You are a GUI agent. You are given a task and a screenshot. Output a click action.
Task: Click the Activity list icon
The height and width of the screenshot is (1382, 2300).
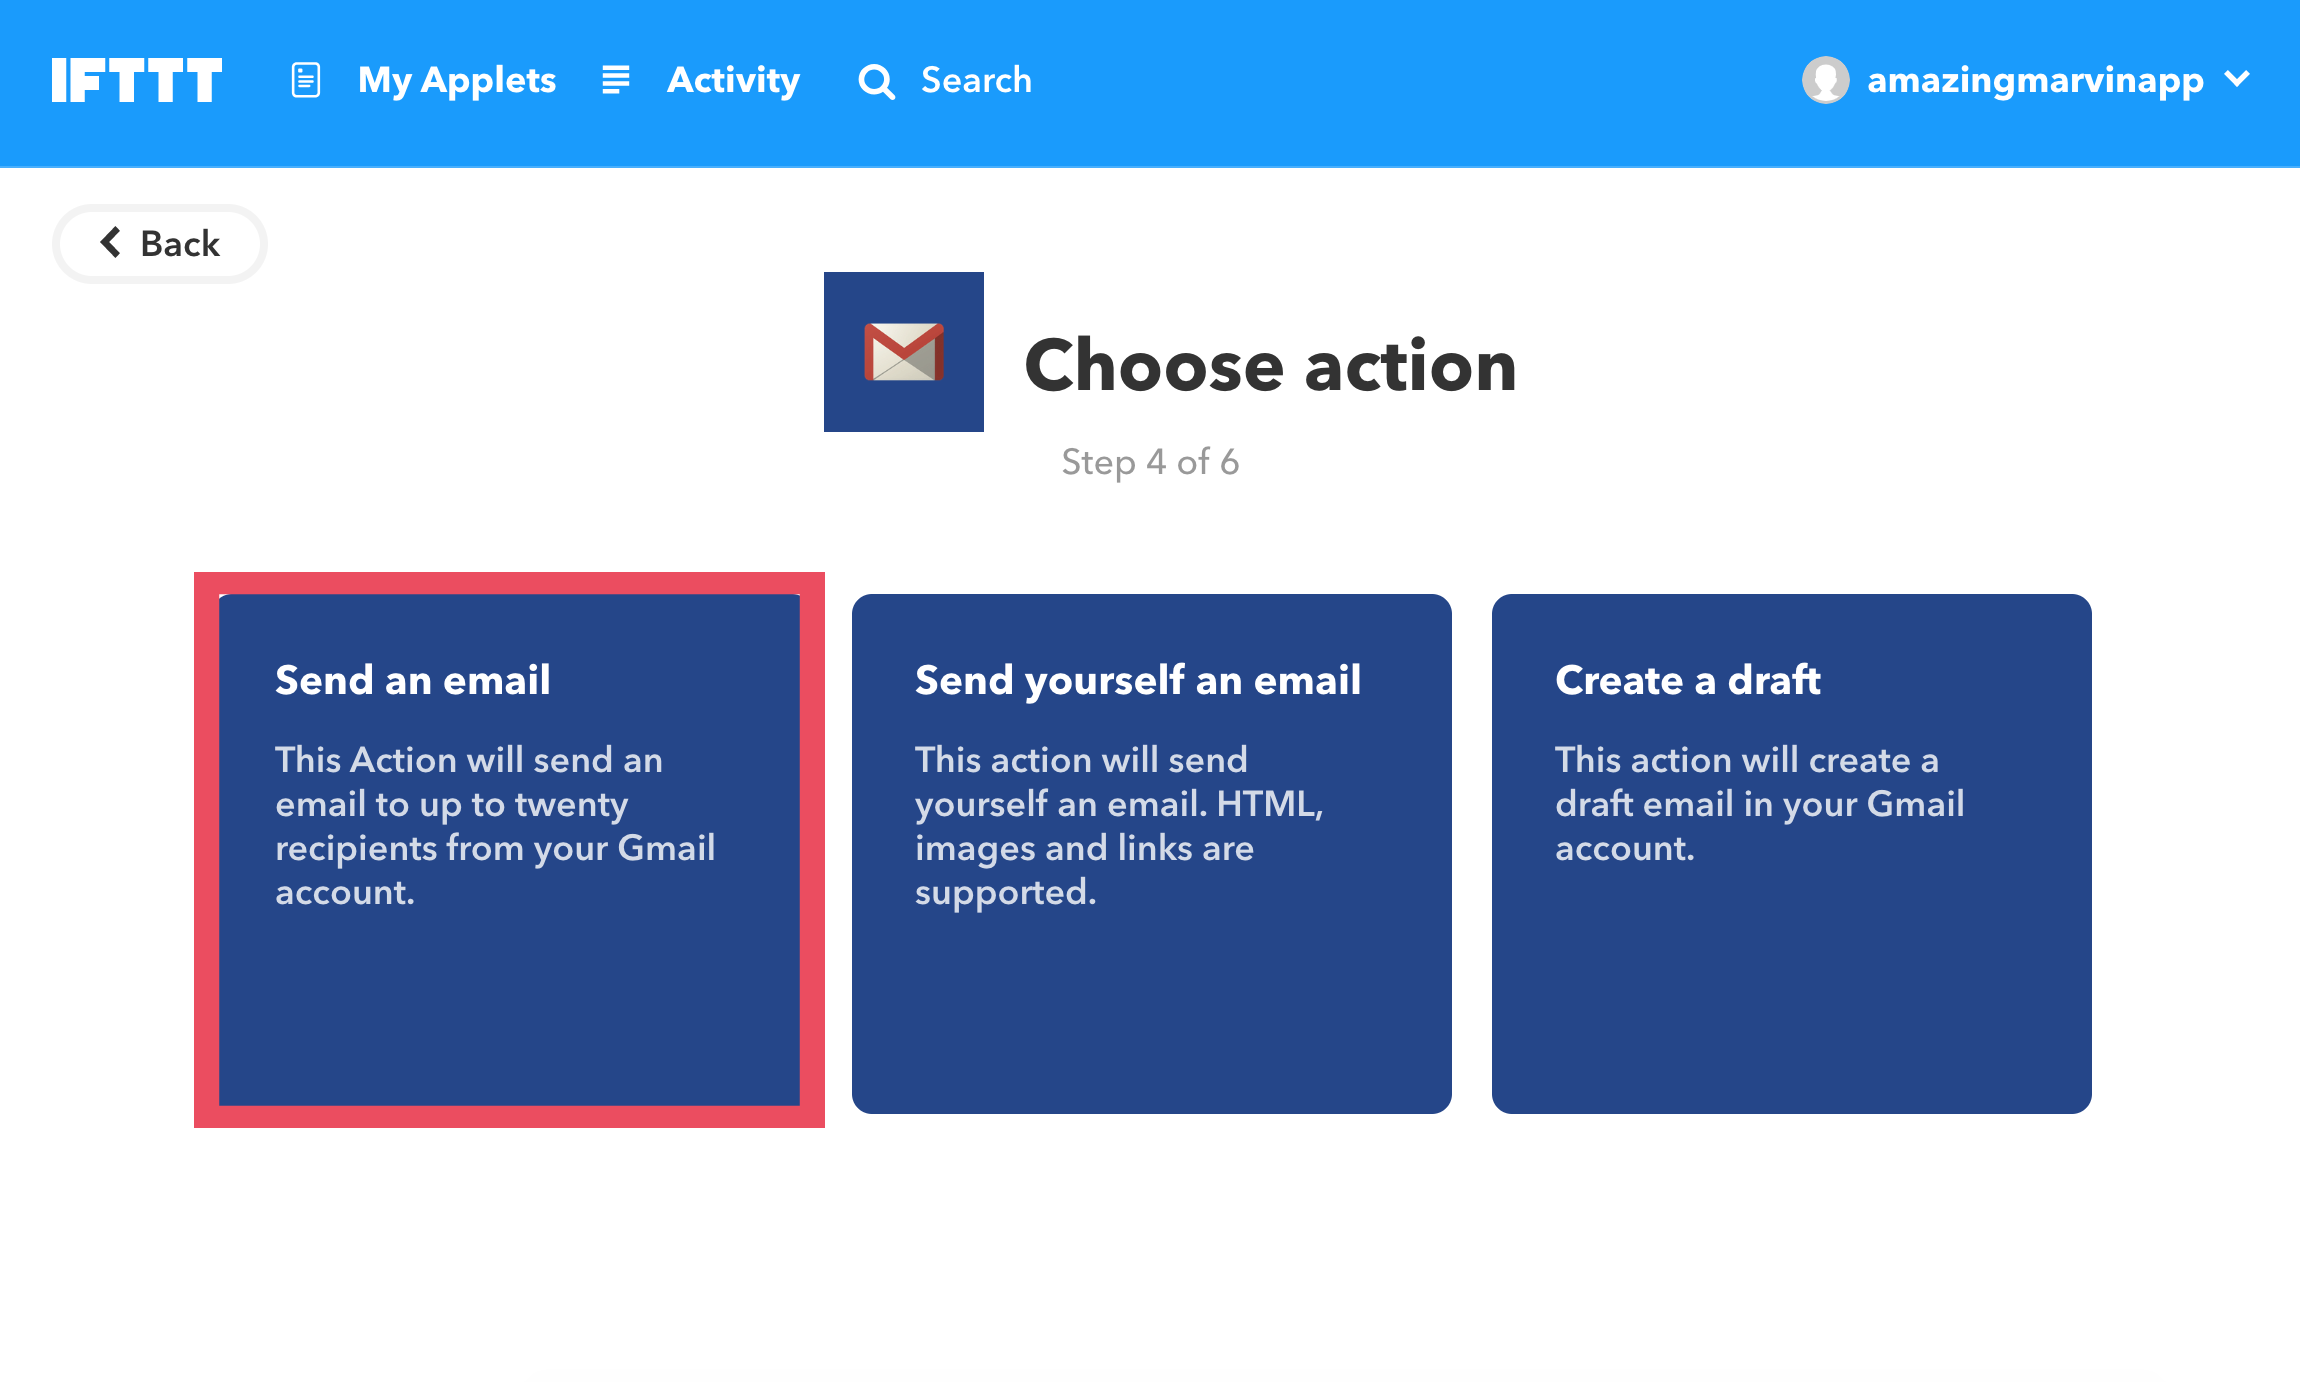616,80
